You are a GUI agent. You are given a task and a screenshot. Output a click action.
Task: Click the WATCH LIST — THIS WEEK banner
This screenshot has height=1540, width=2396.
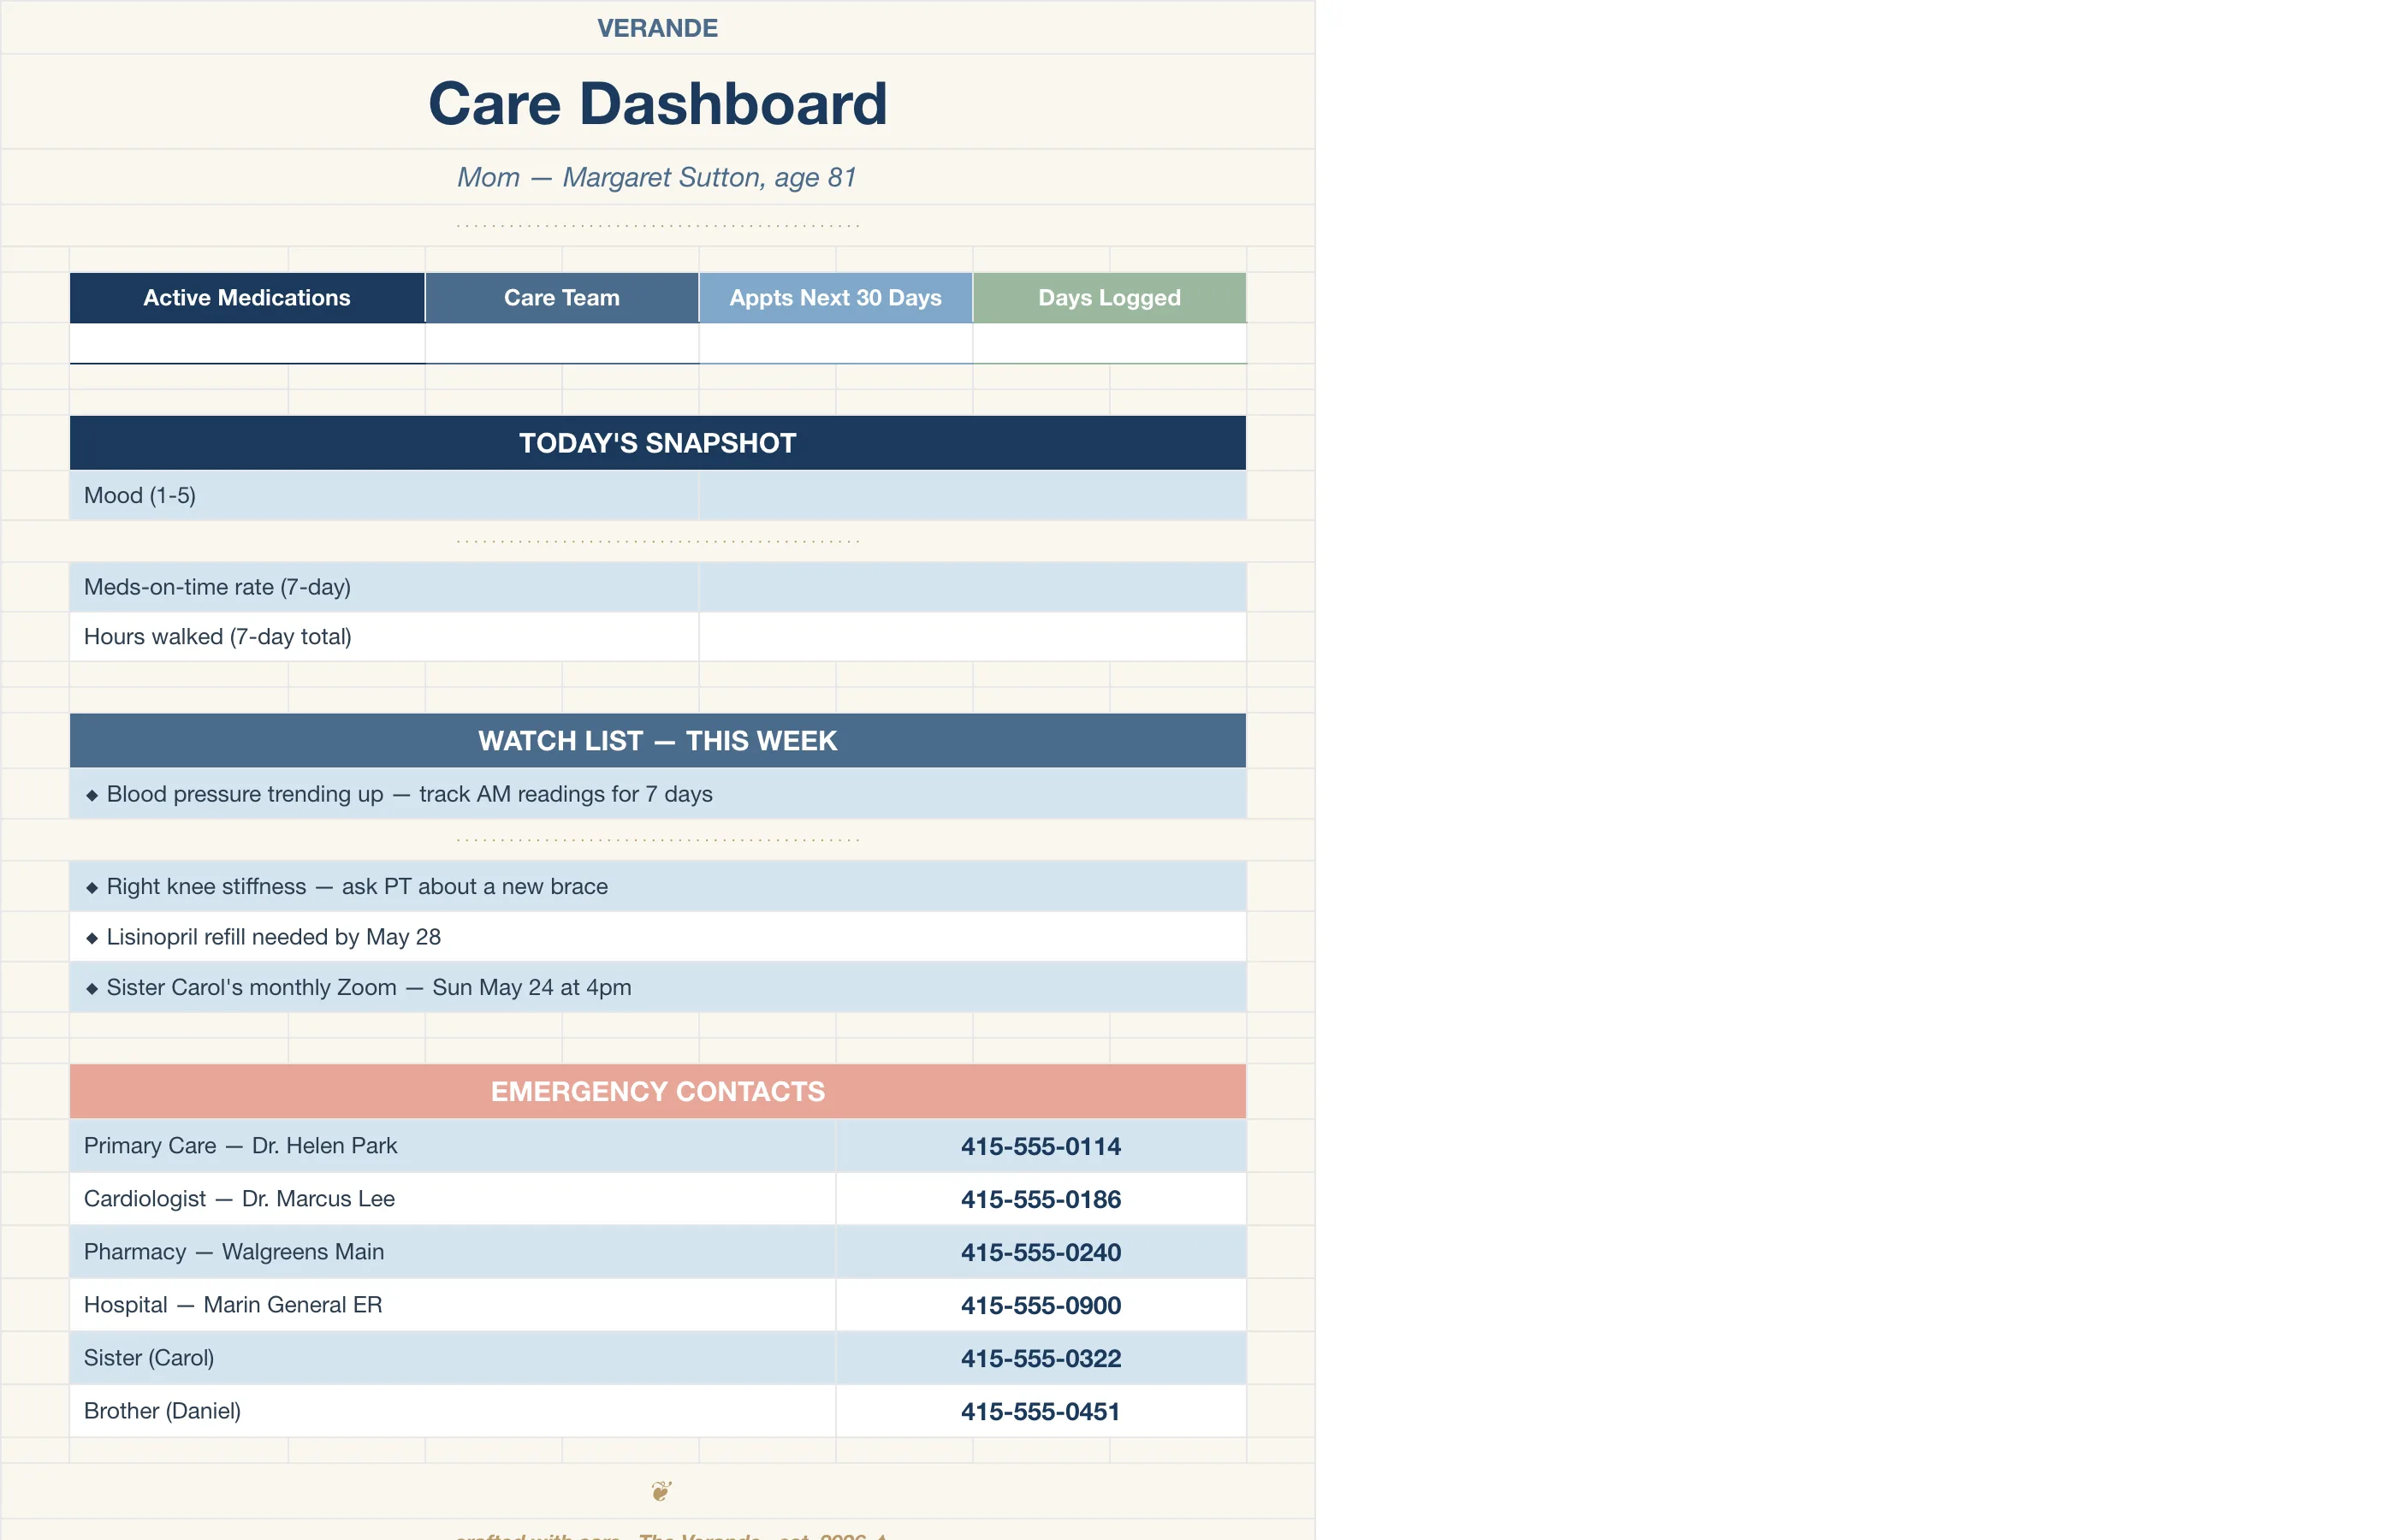click(658, 741)
